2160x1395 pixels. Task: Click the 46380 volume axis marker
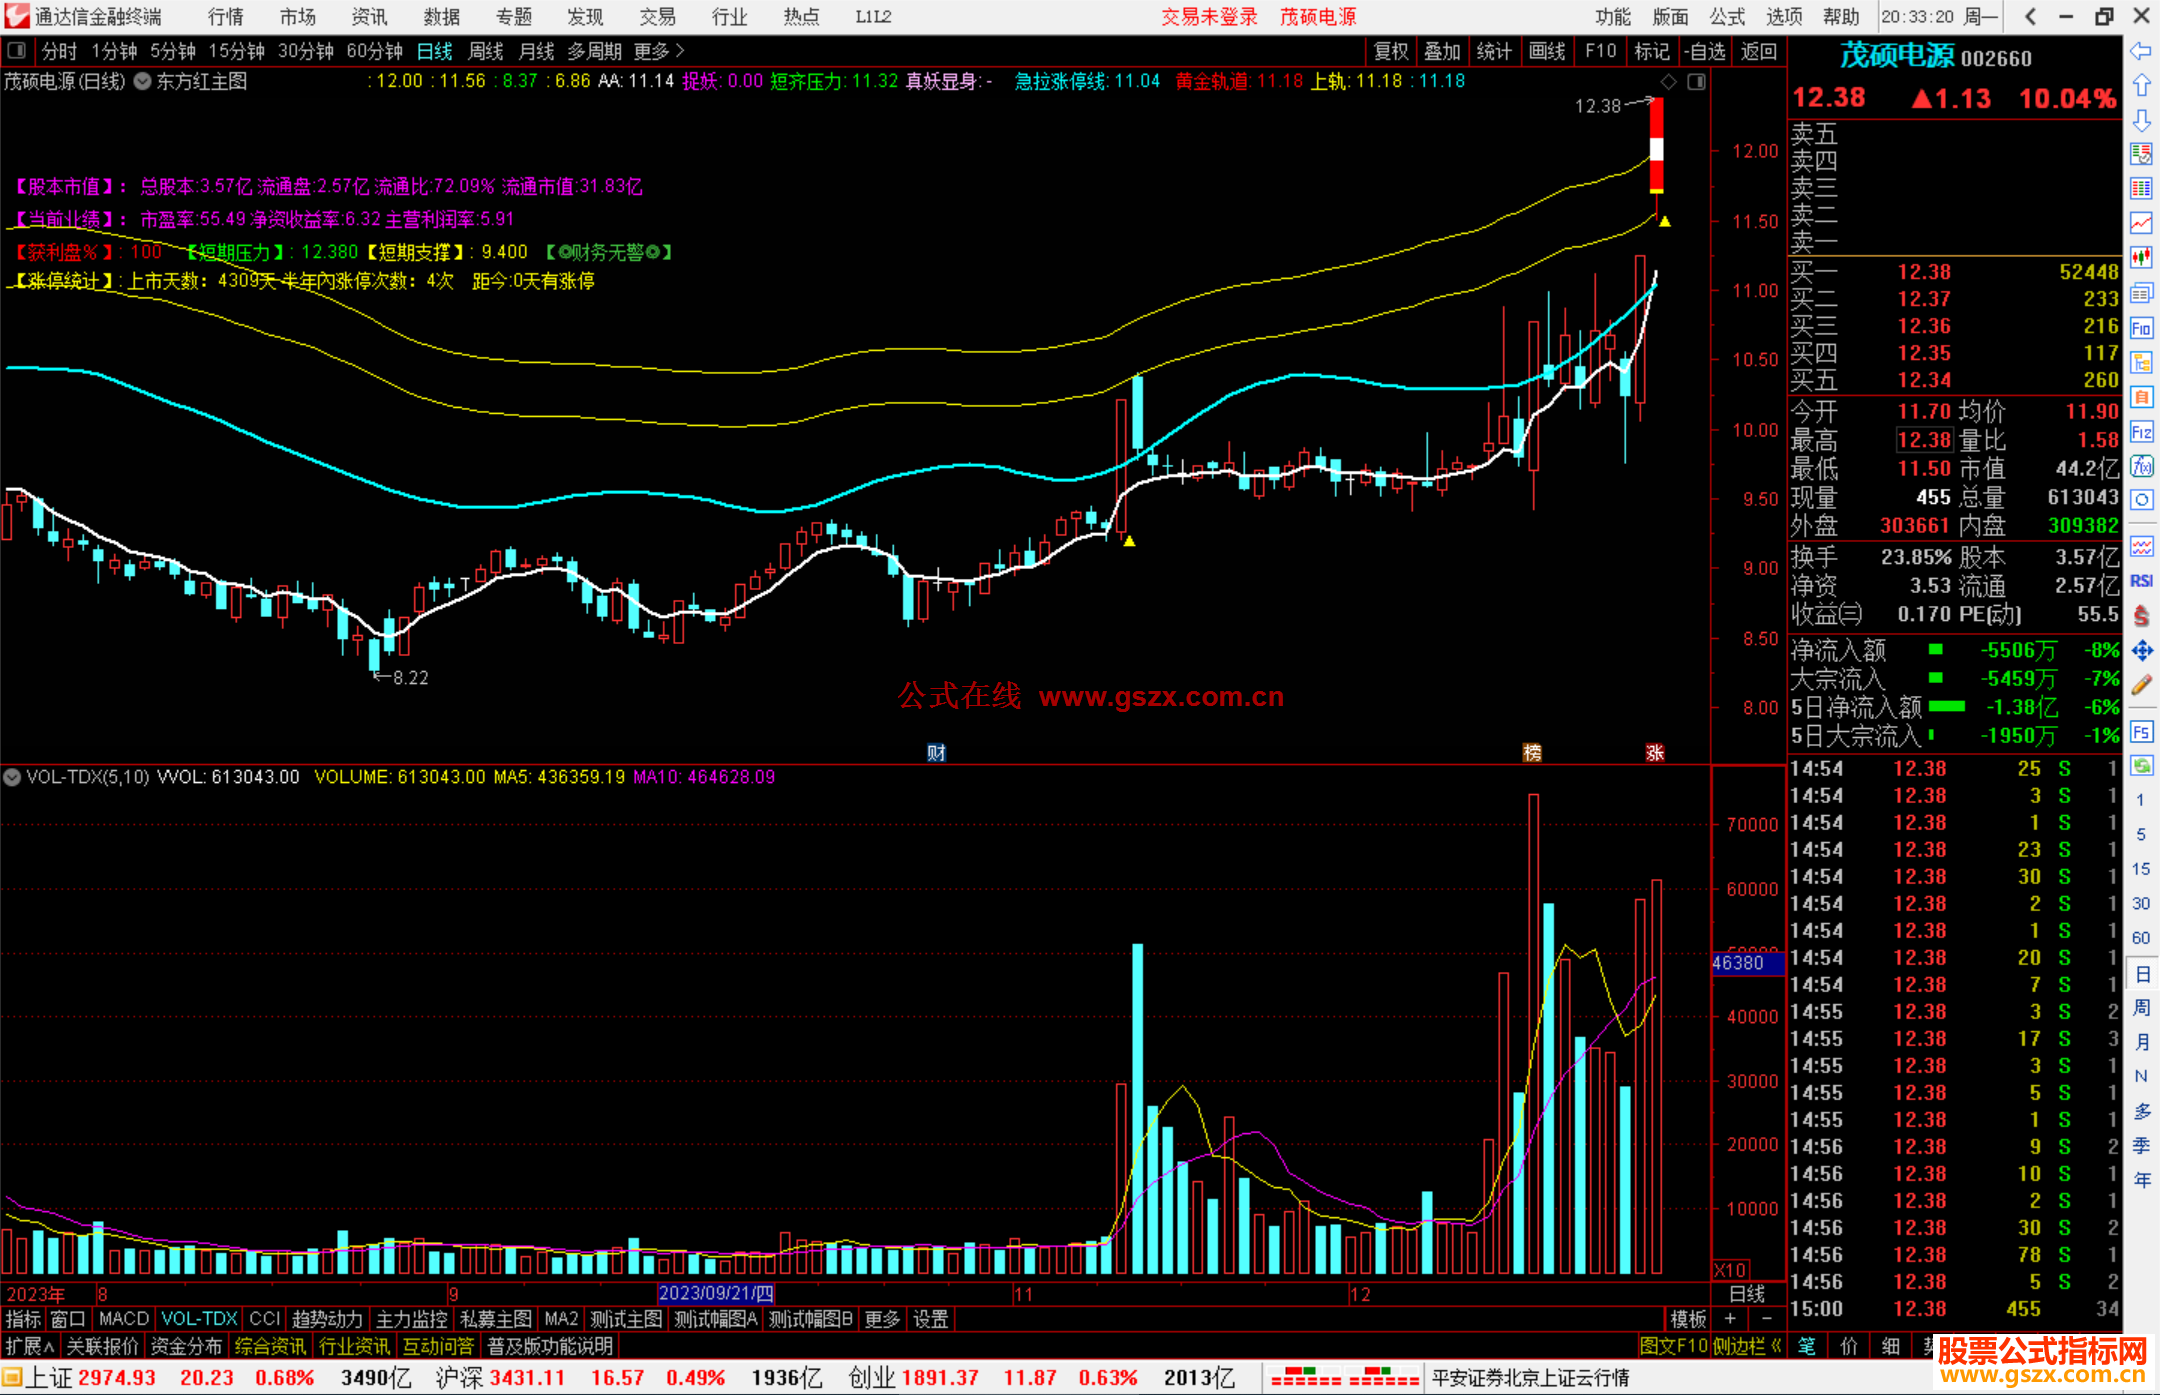[x=1746, y=963]
